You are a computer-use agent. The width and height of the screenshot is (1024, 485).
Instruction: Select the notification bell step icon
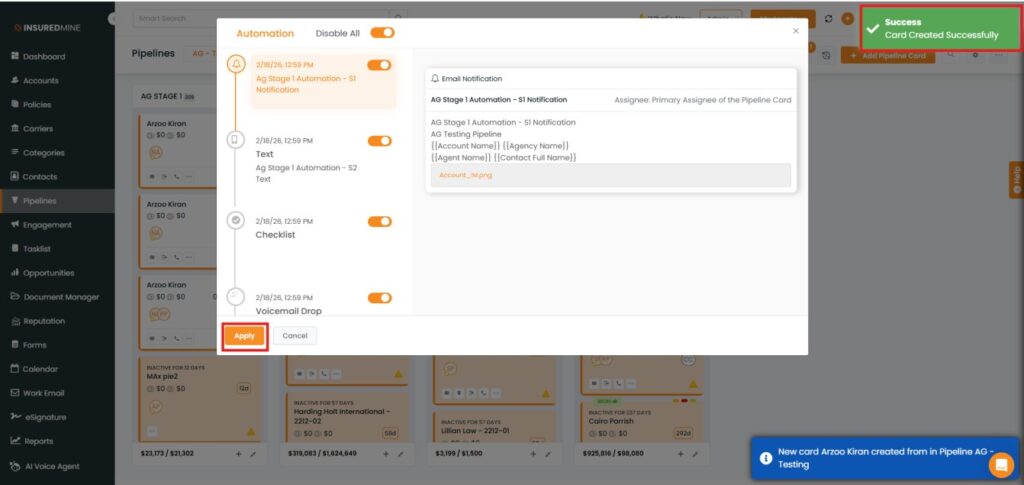click(236, 65)
